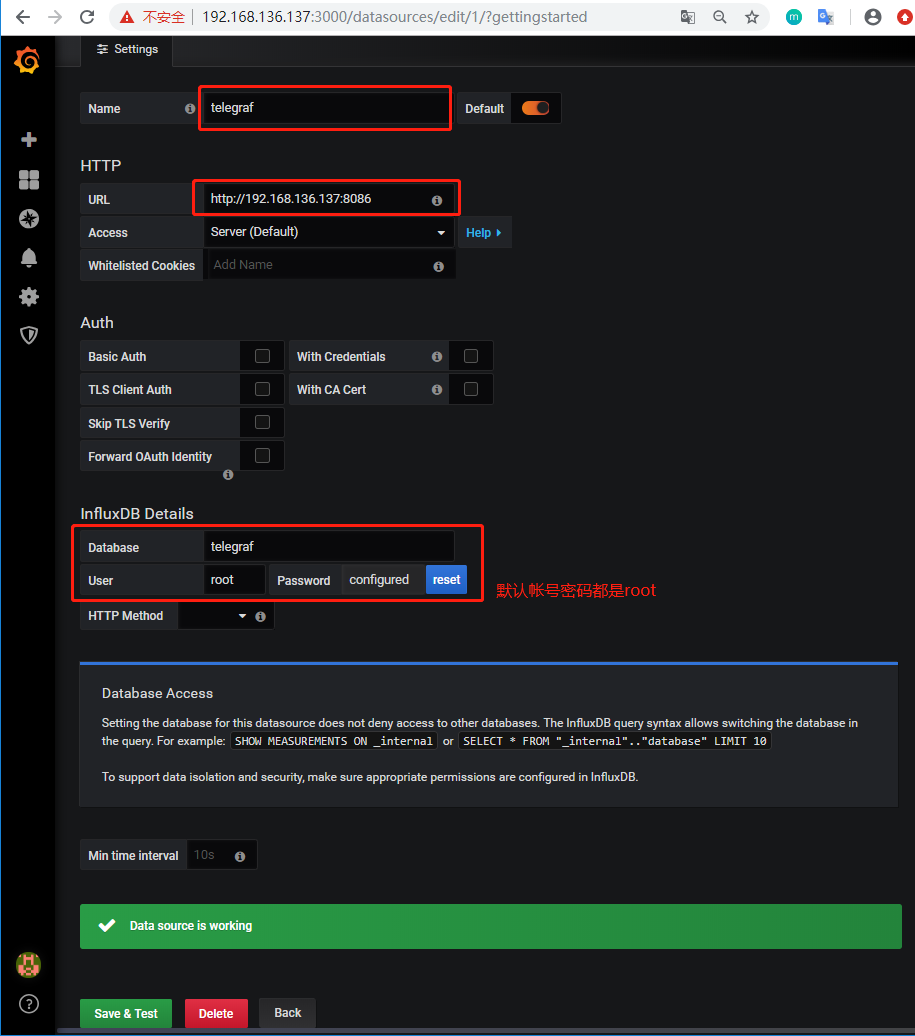Enable the TLS Client Auth checkbox
This screenshot has width=915, height=1036.
tap(262, 389)
